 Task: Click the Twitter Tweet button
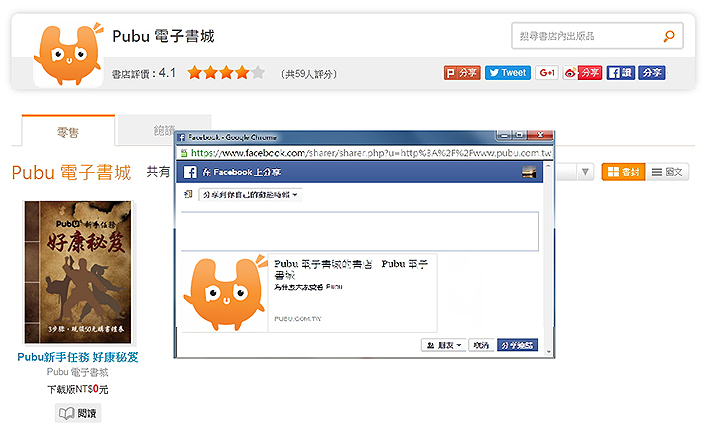[508, 73]
